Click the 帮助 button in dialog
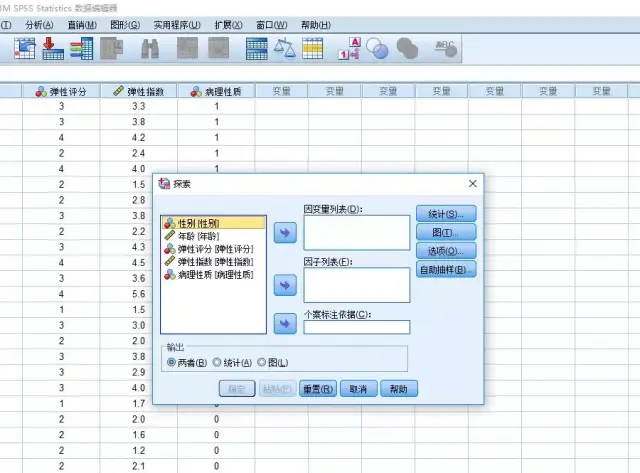 399,389
